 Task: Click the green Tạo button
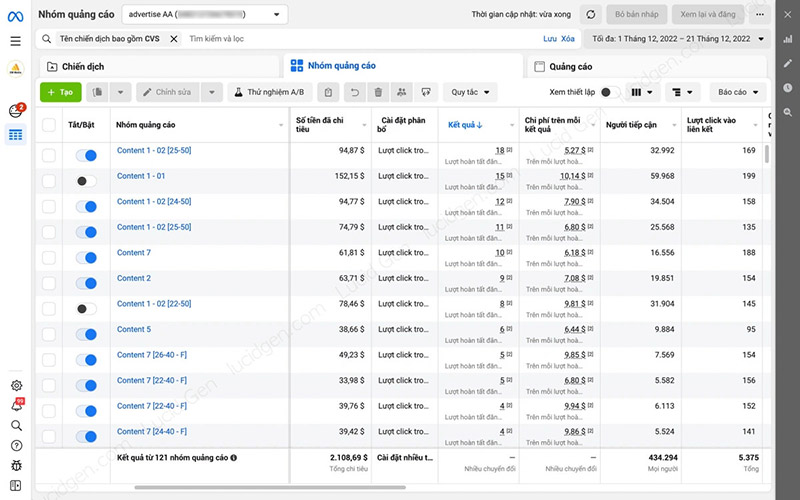(x=60, y=92)
